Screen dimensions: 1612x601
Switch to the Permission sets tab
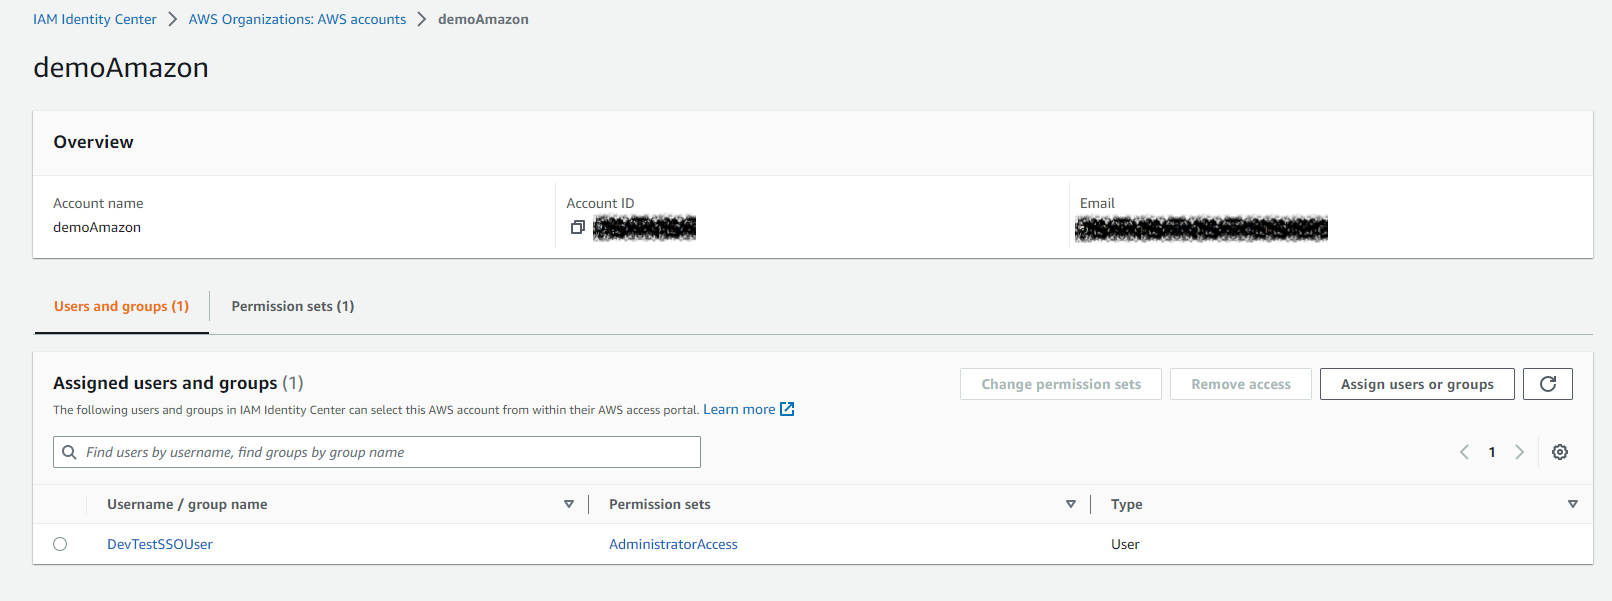click(x=292, y=306)
